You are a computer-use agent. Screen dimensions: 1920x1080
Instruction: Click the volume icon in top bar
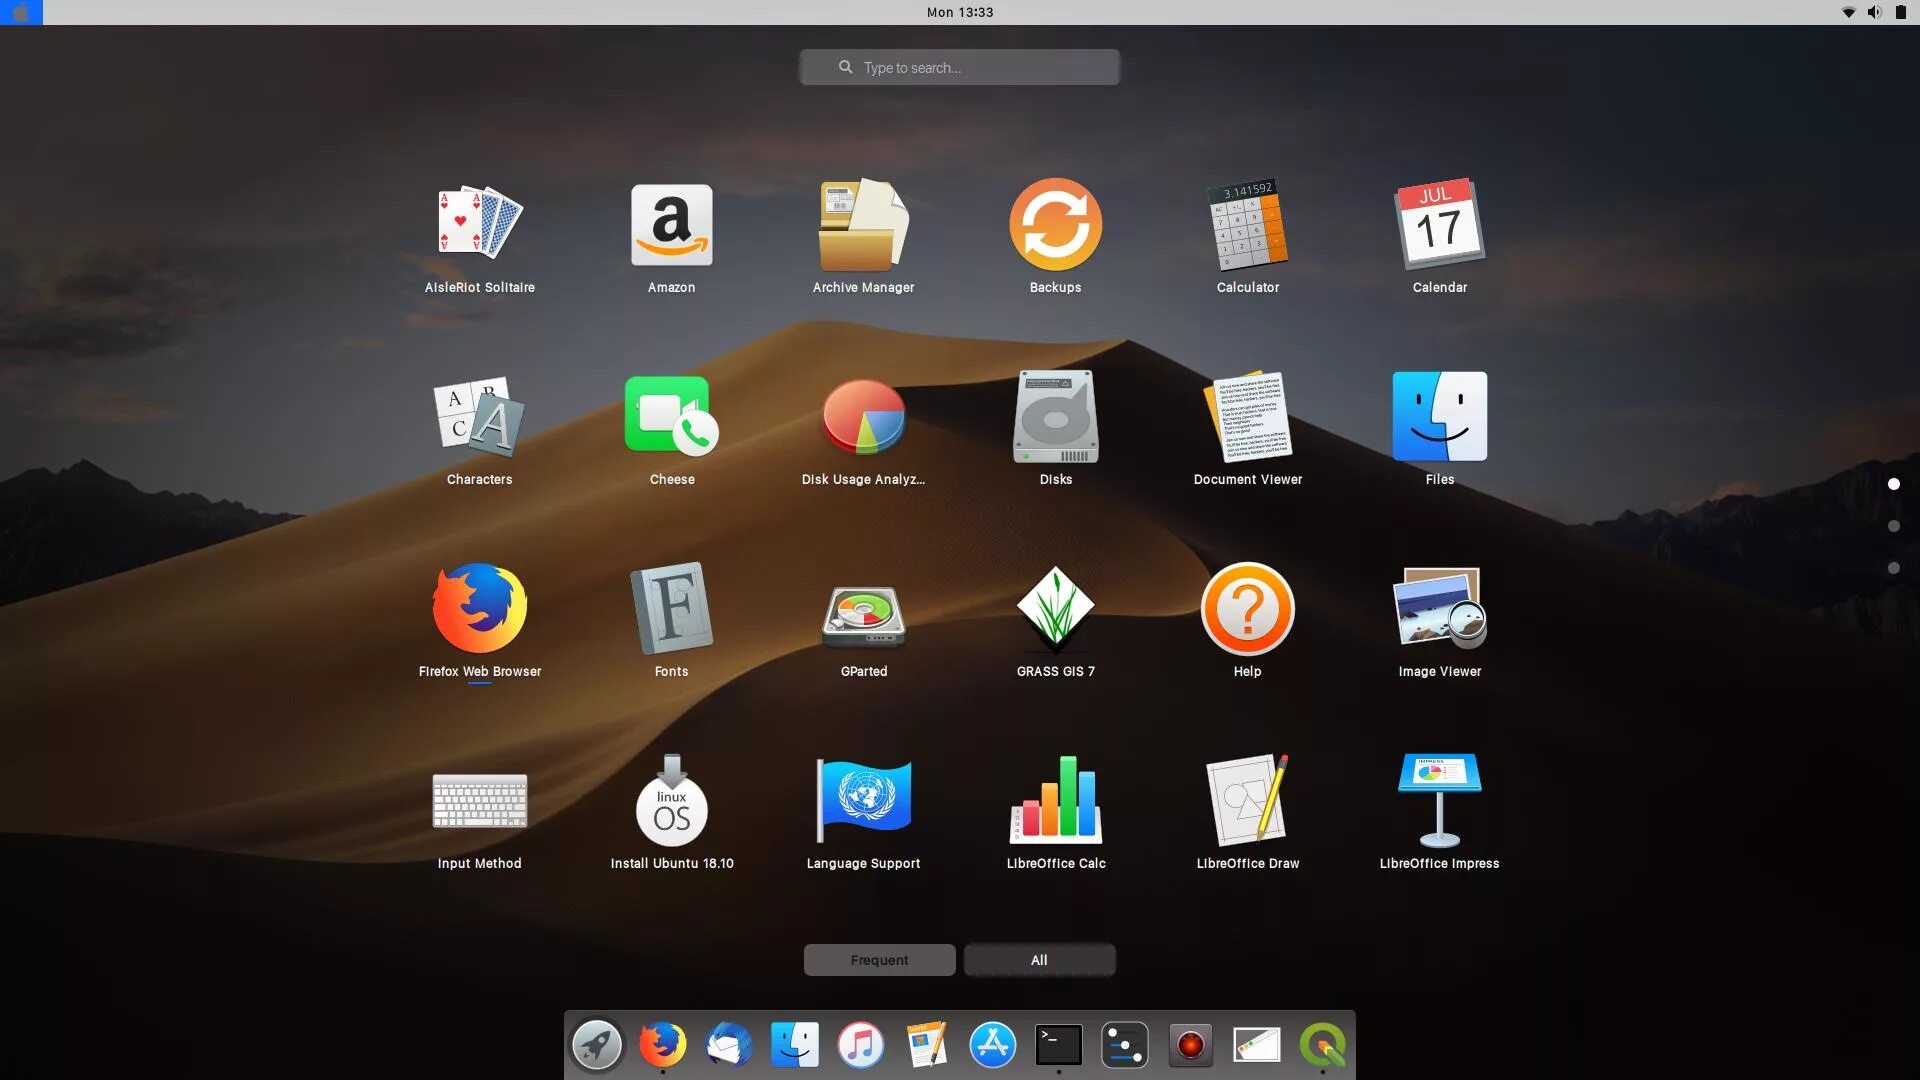1874,12
